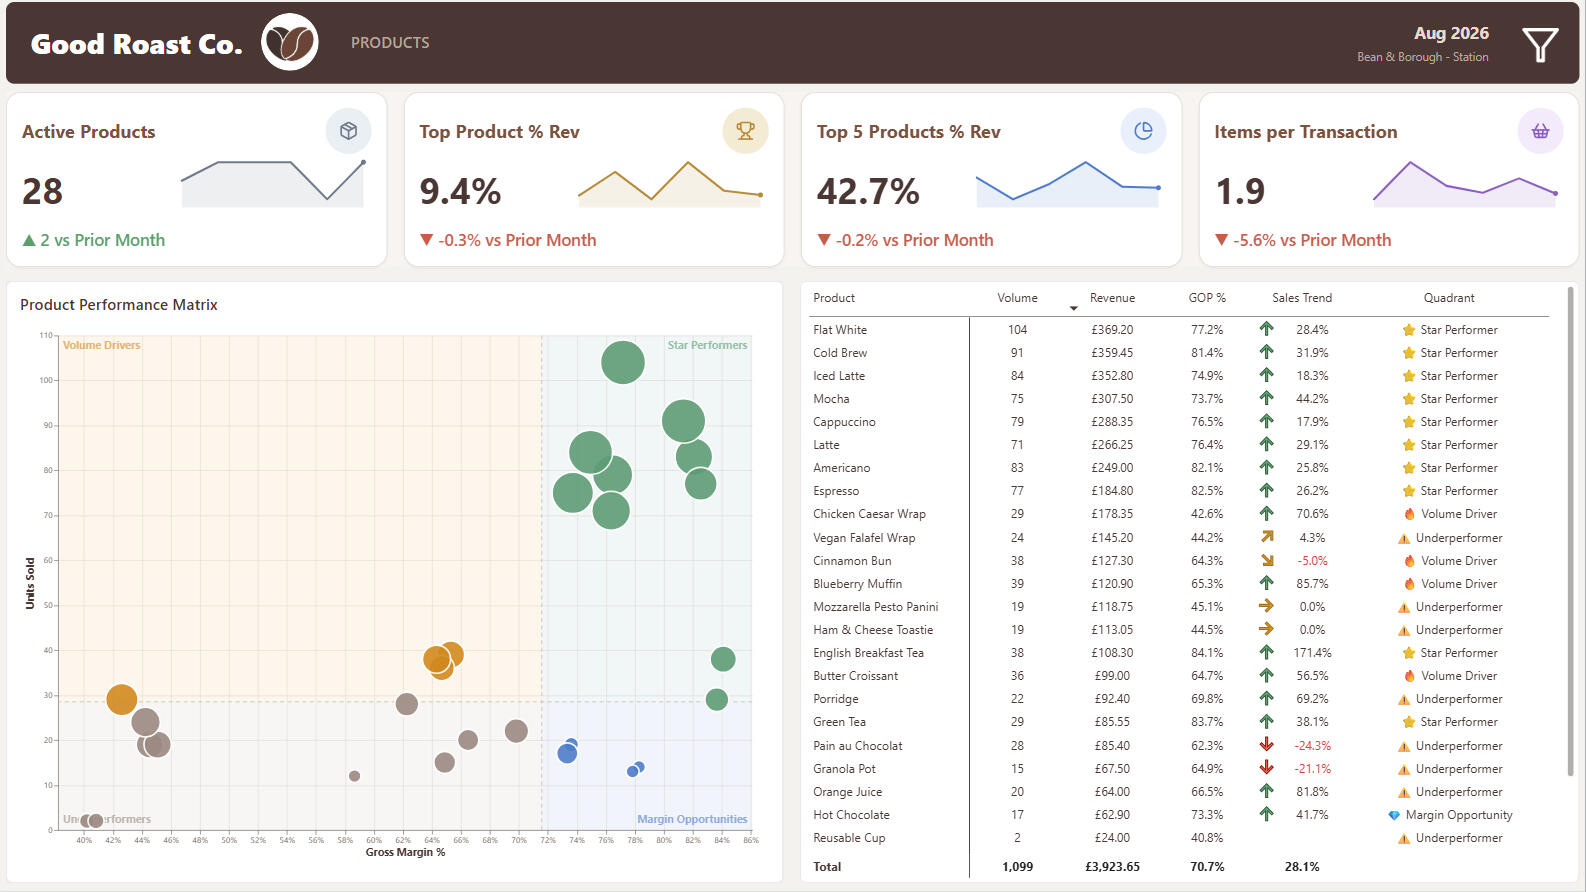
Task: Click the Quadrant column header
Action: [1449, 298]
